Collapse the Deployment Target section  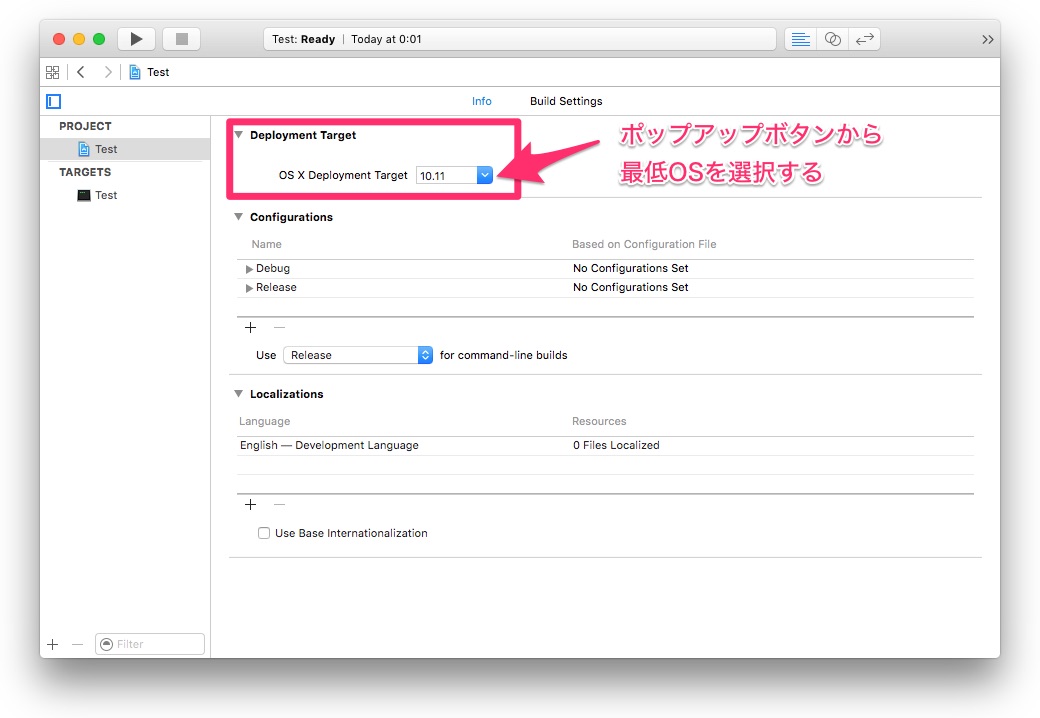(239, 135)
